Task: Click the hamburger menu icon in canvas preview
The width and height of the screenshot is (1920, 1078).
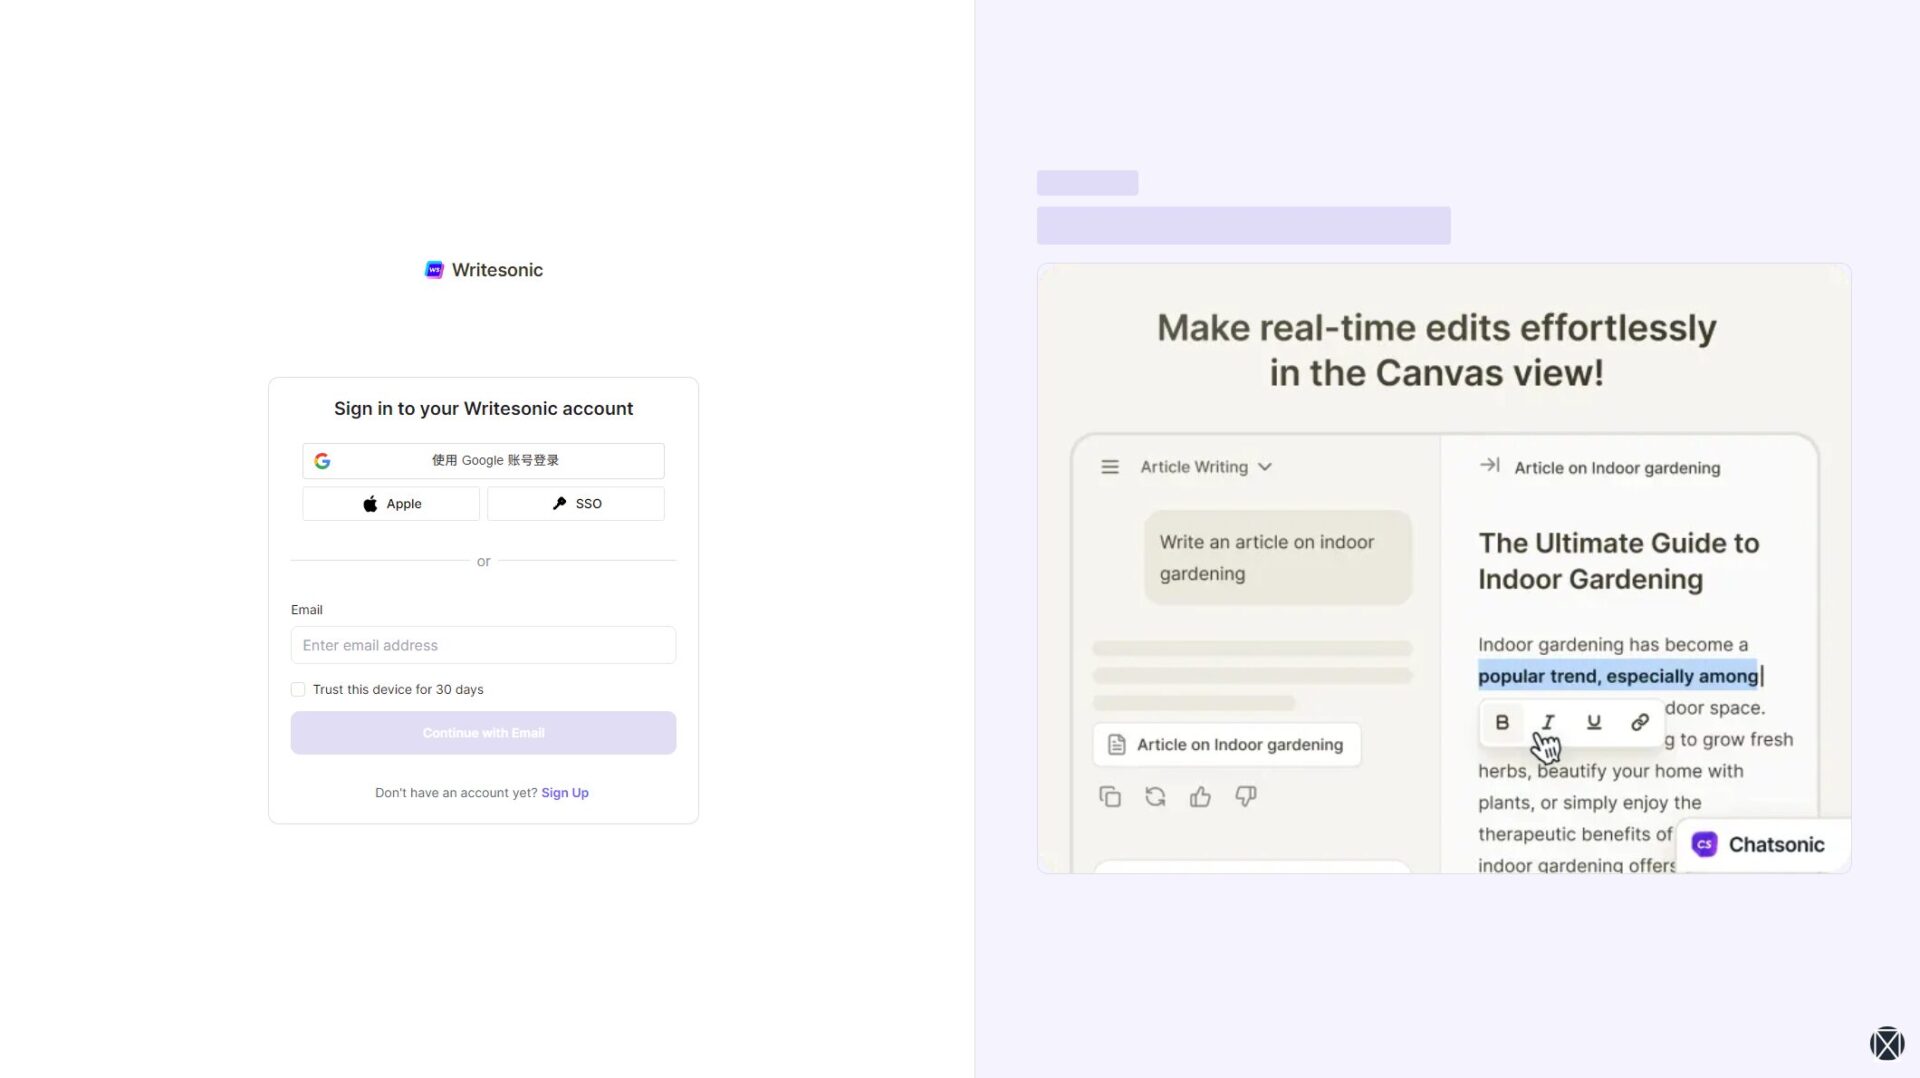Action: coord(1110,467)
